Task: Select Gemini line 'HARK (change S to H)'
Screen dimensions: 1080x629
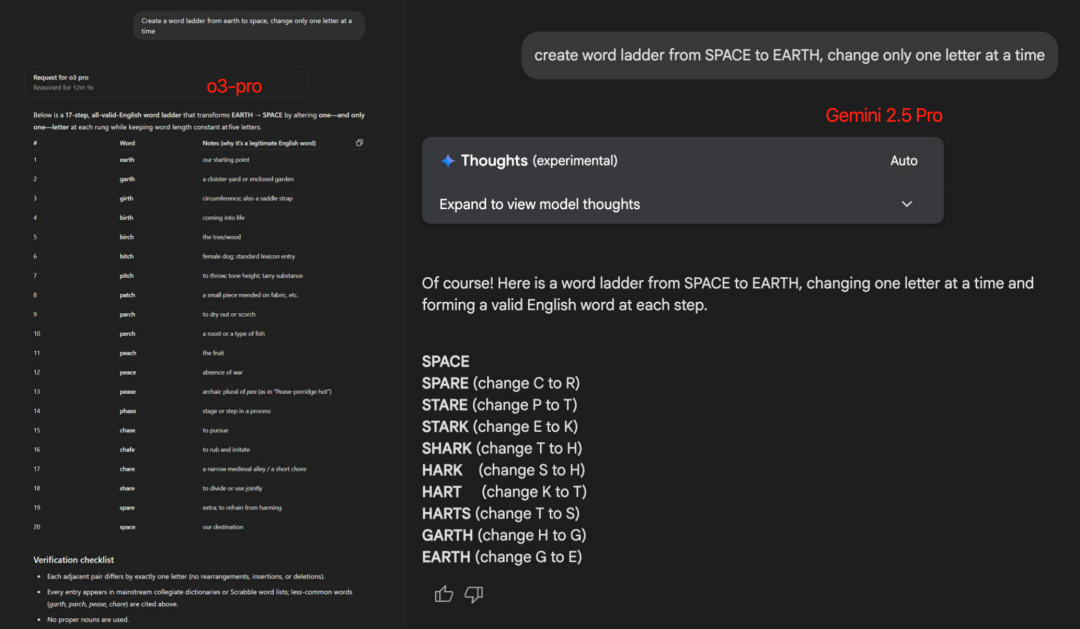Action: coord(503,470)
